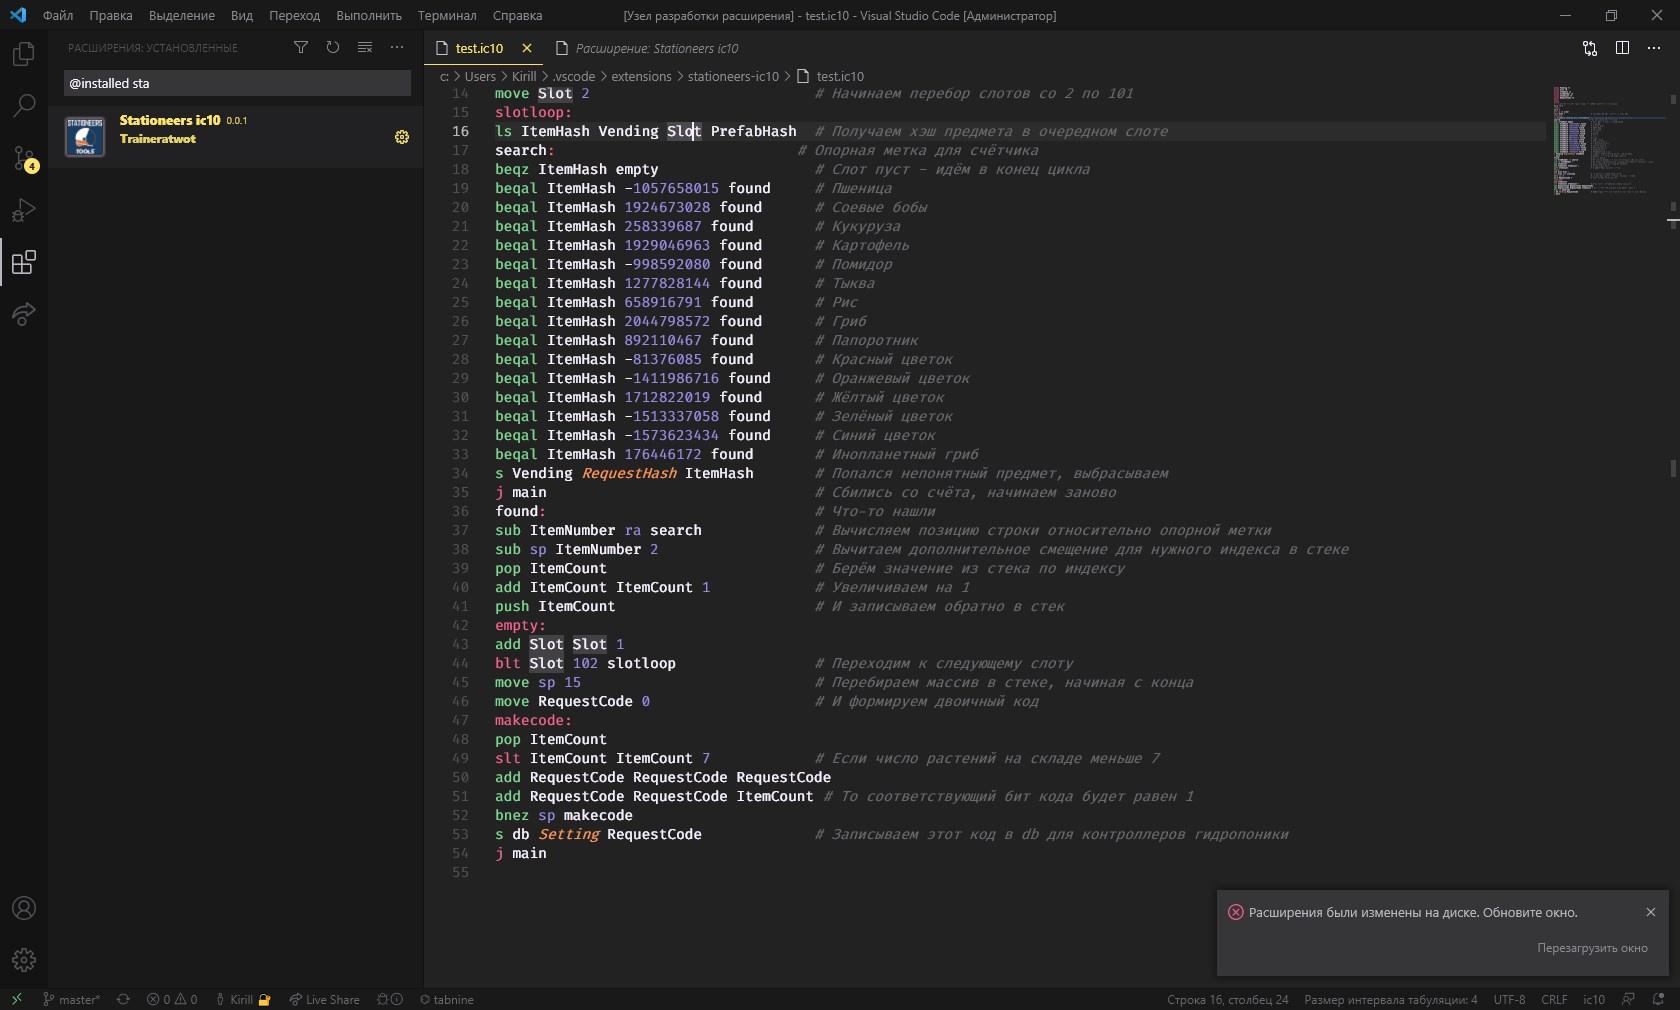Clear extensions search results icon

point(365,47)
